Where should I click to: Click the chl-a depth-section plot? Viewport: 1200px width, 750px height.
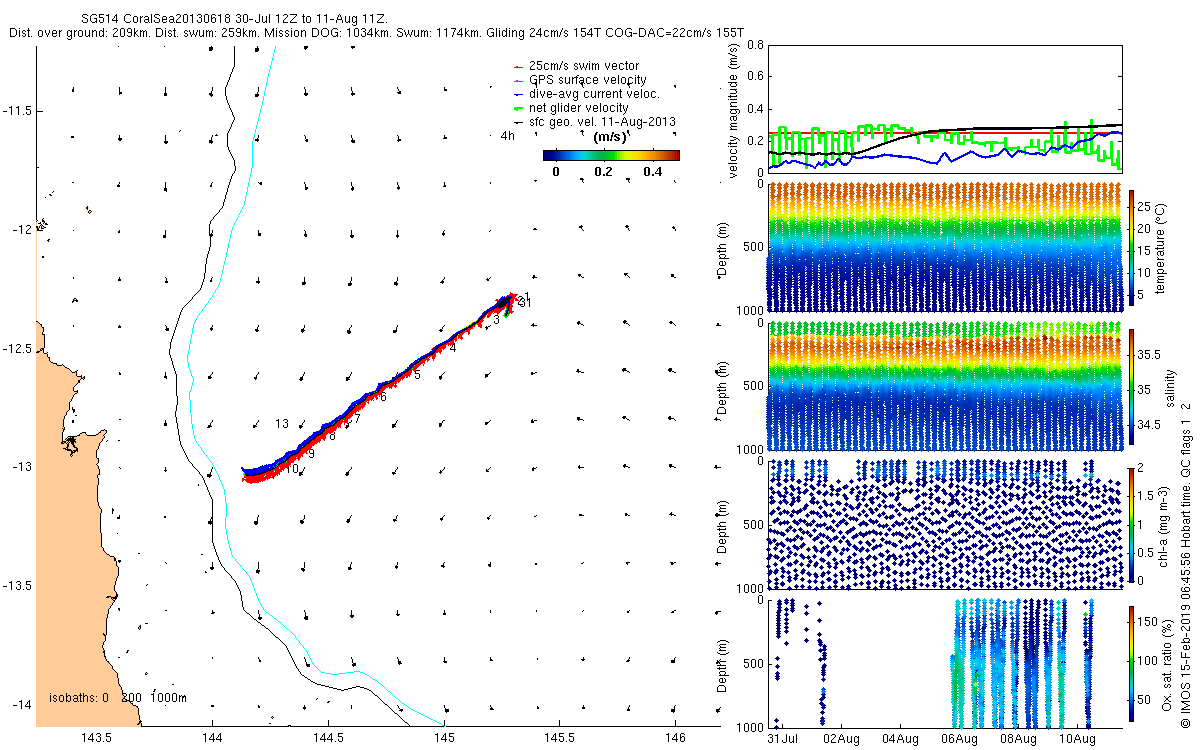pos(945,523)
